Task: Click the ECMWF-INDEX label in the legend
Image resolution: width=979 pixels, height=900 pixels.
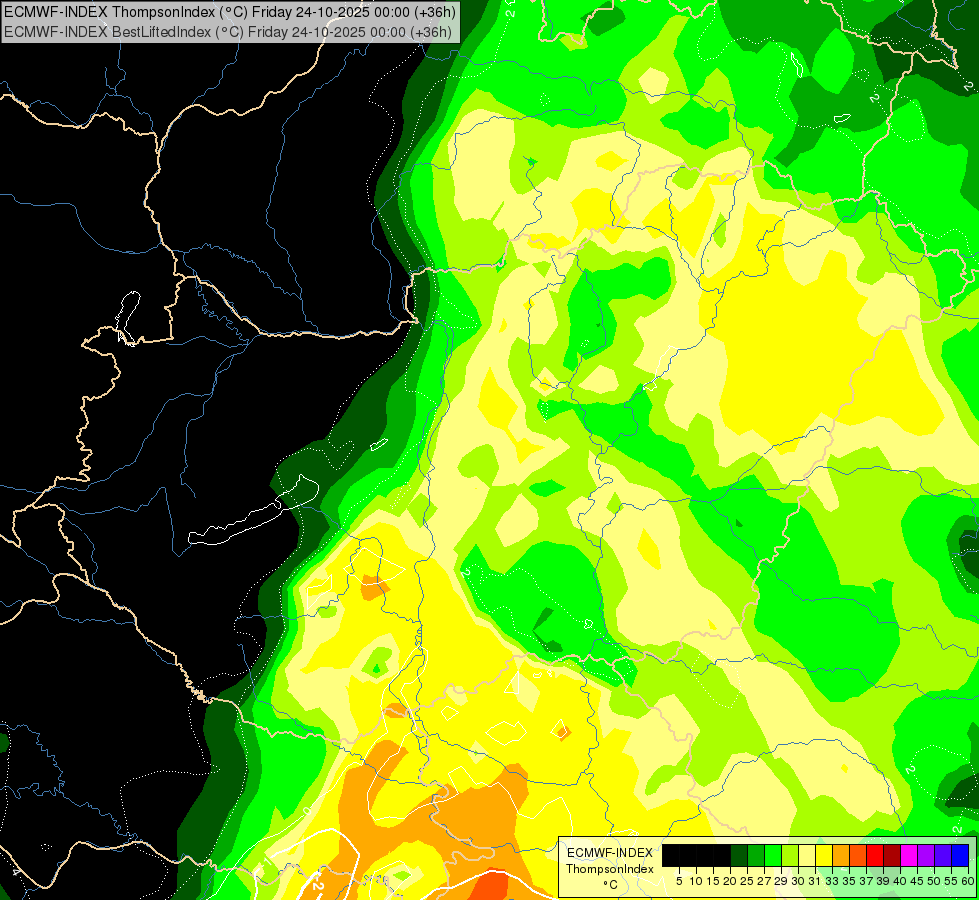Action: [610, 853]
